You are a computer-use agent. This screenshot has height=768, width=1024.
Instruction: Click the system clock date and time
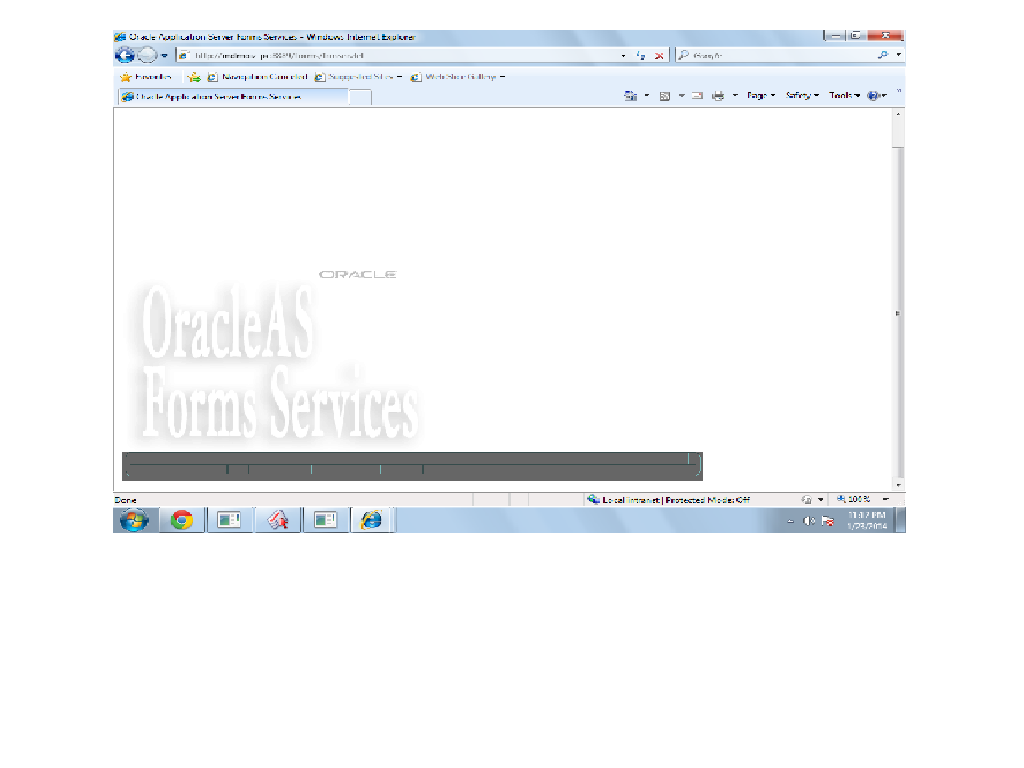867,520
